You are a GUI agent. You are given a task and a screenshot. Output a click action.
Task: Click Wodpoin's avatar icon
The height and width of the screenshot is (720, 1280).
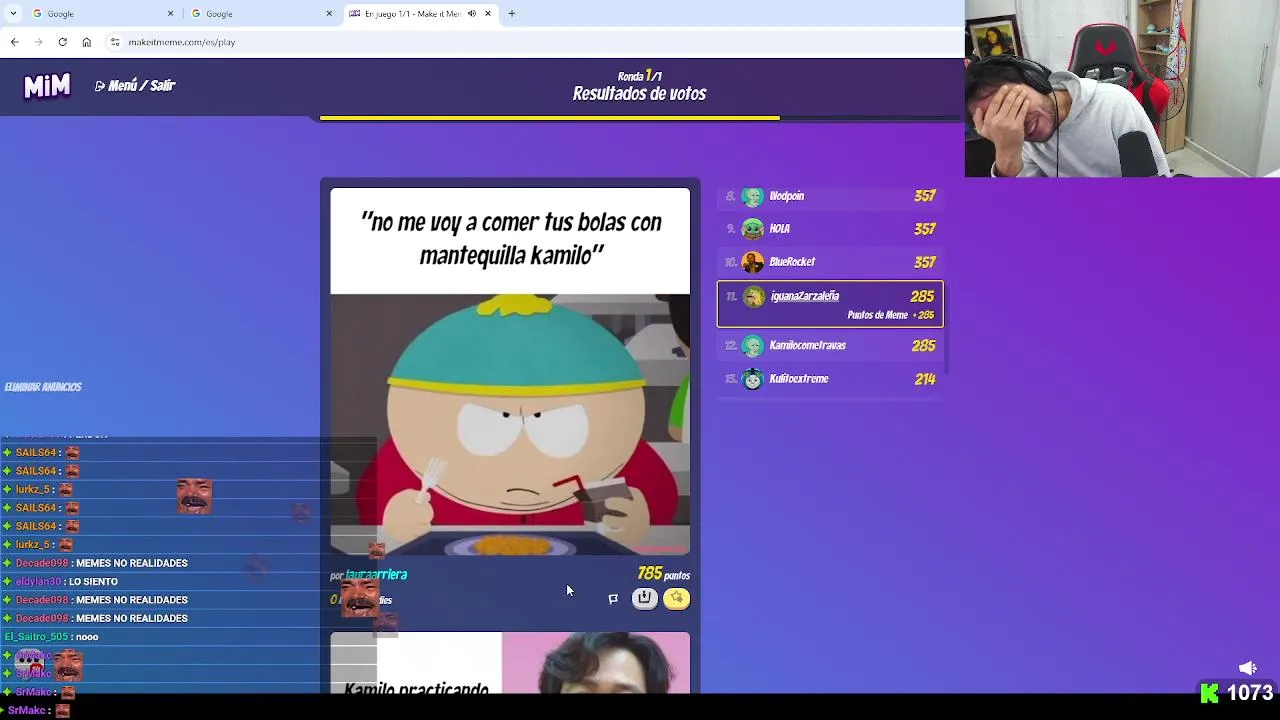tap(753, 196)
